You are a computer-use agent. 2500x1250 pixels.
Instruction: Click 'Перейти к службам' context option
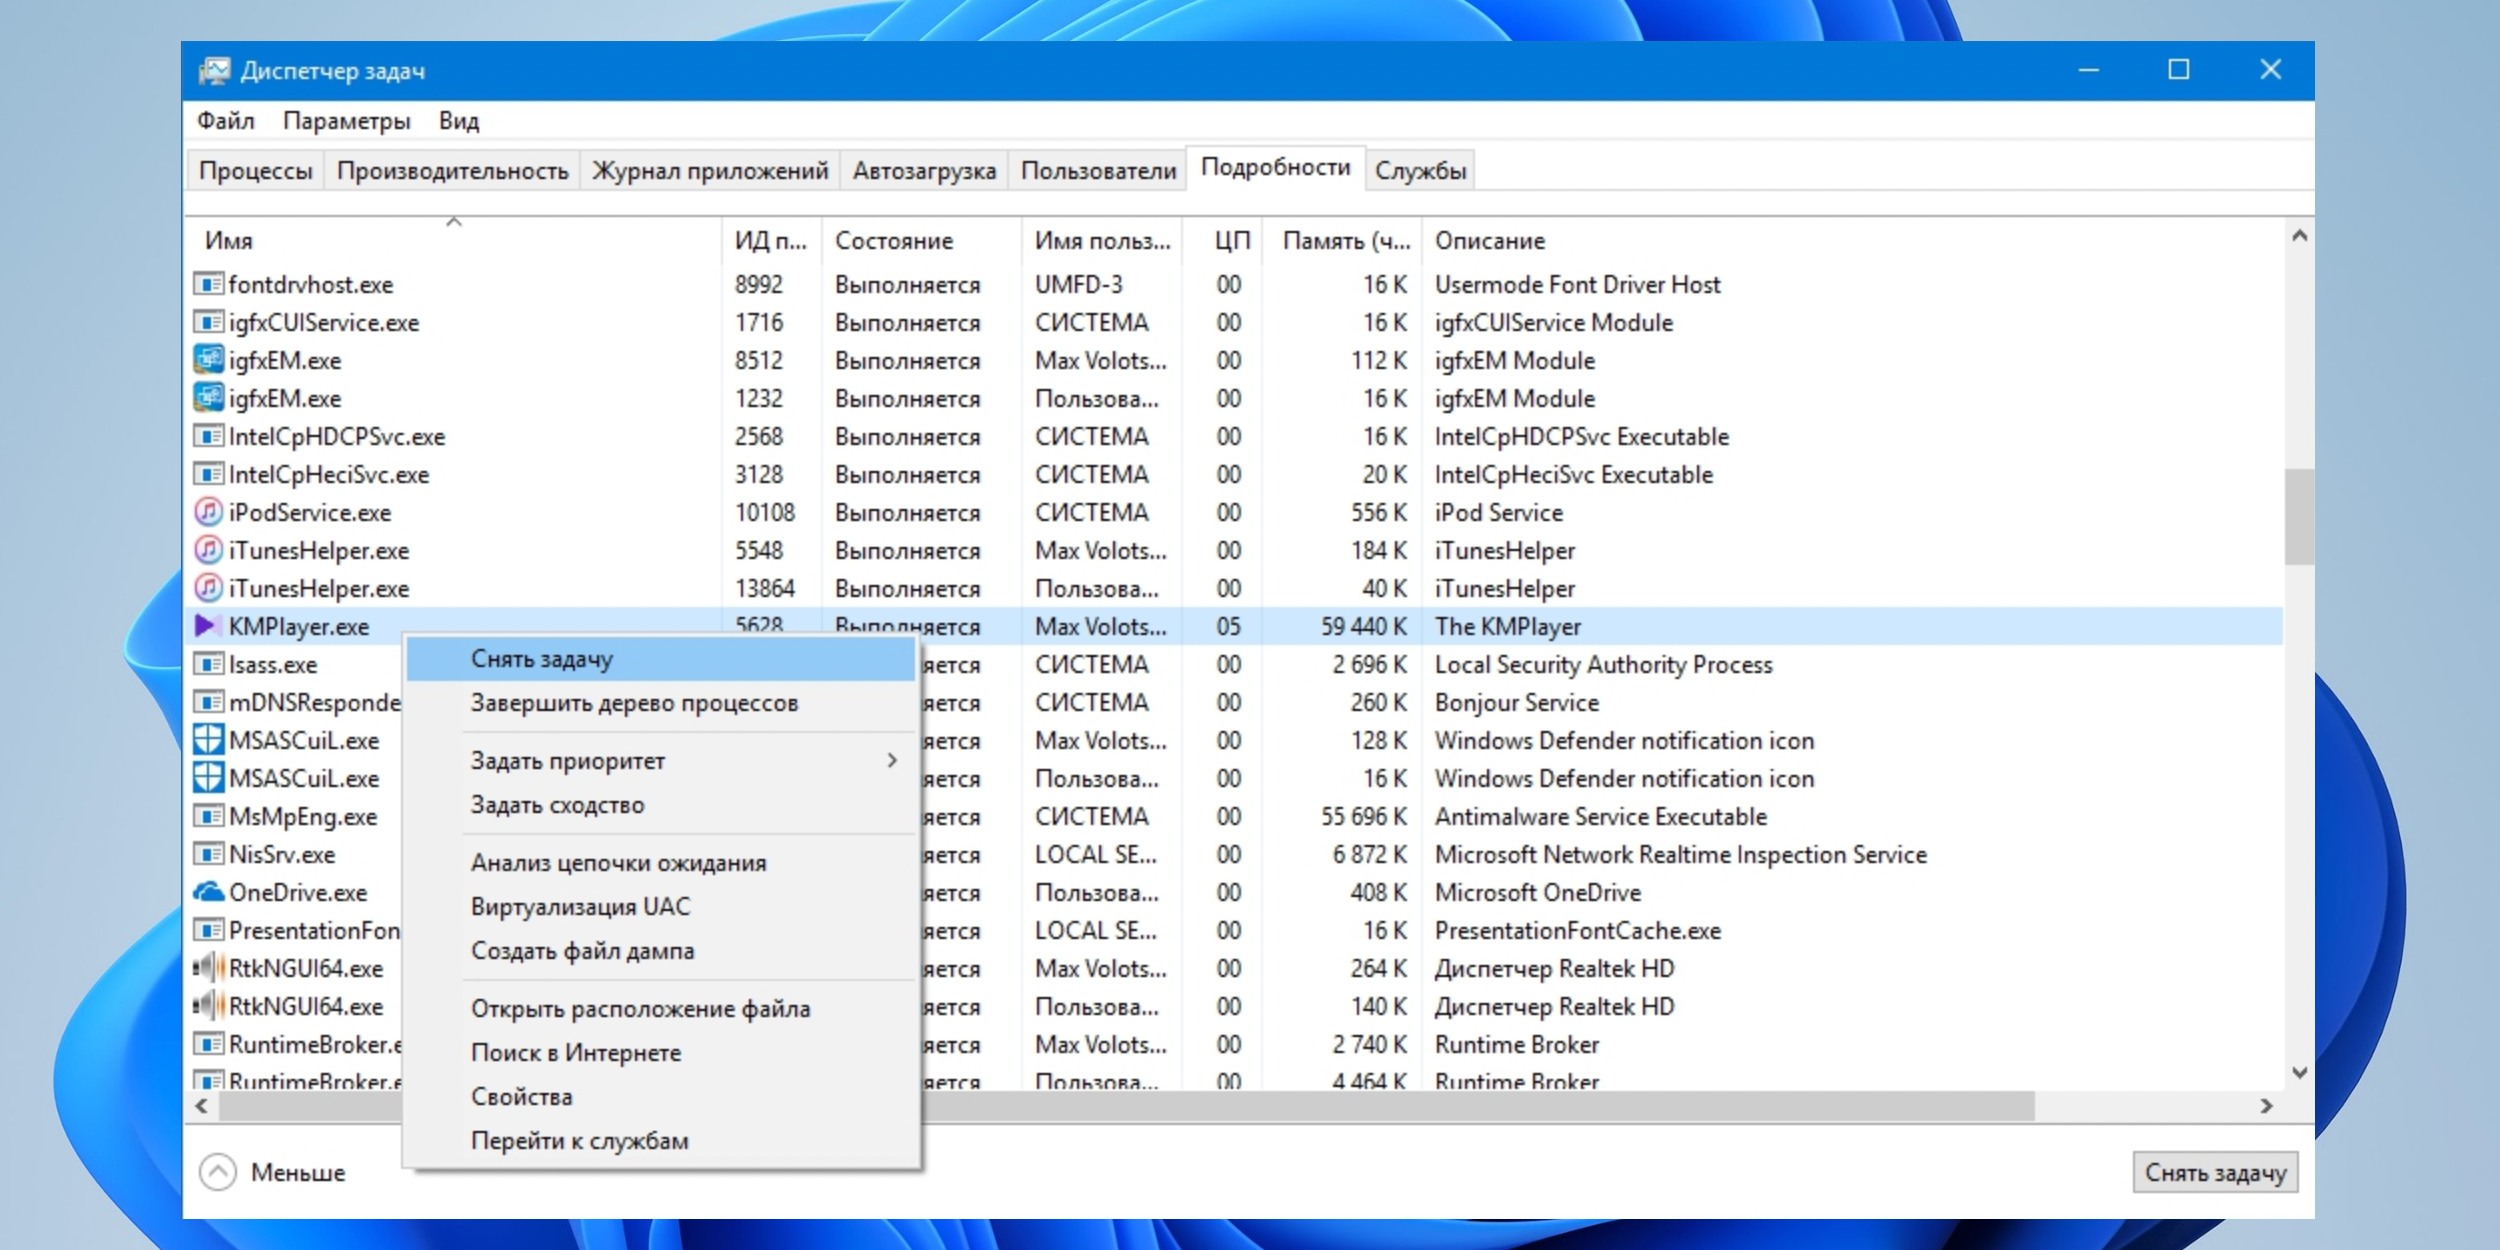[577, 1137]
